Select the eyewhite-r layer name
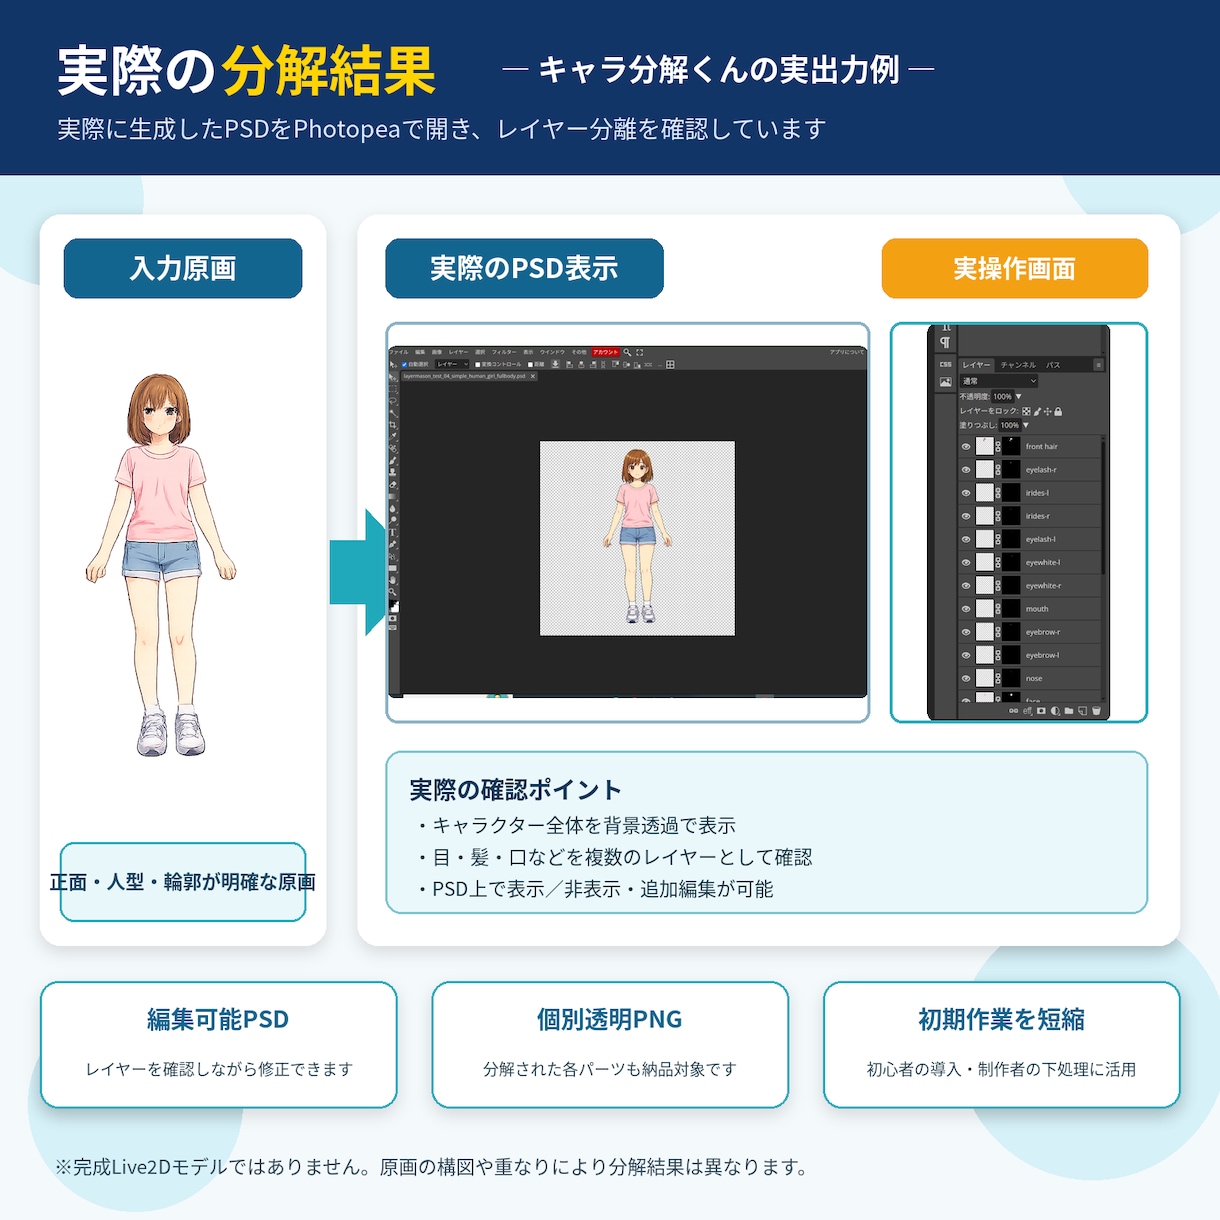1220x1220 pixels. pos(1043,585)
